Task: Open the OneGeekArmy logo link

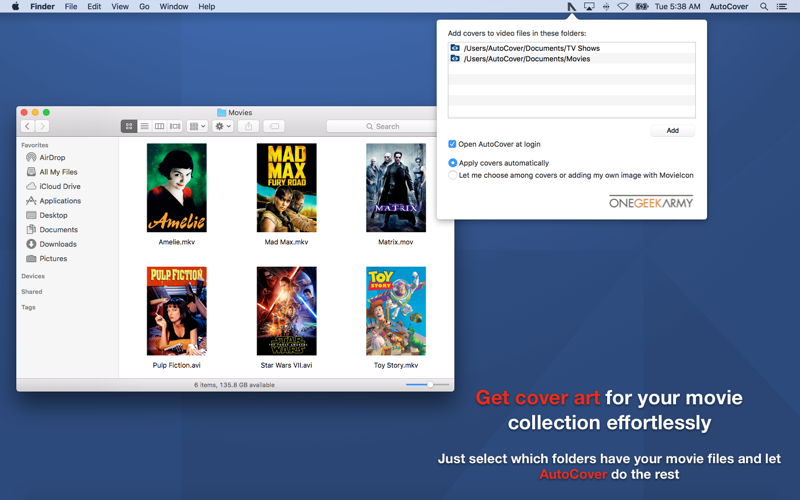Action: (x=651, y=202)
